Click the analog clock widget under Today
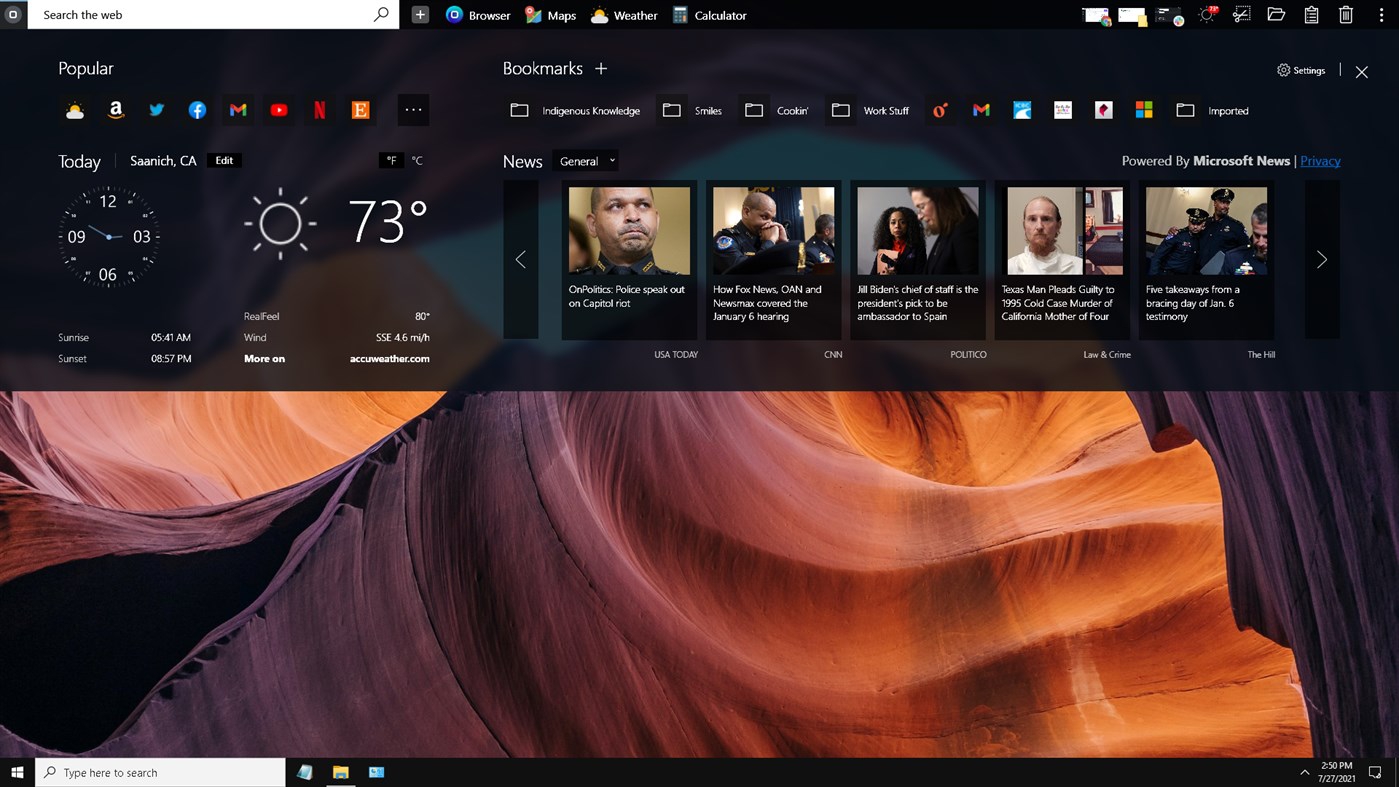 pyautogui.click(x=108, y=237)
